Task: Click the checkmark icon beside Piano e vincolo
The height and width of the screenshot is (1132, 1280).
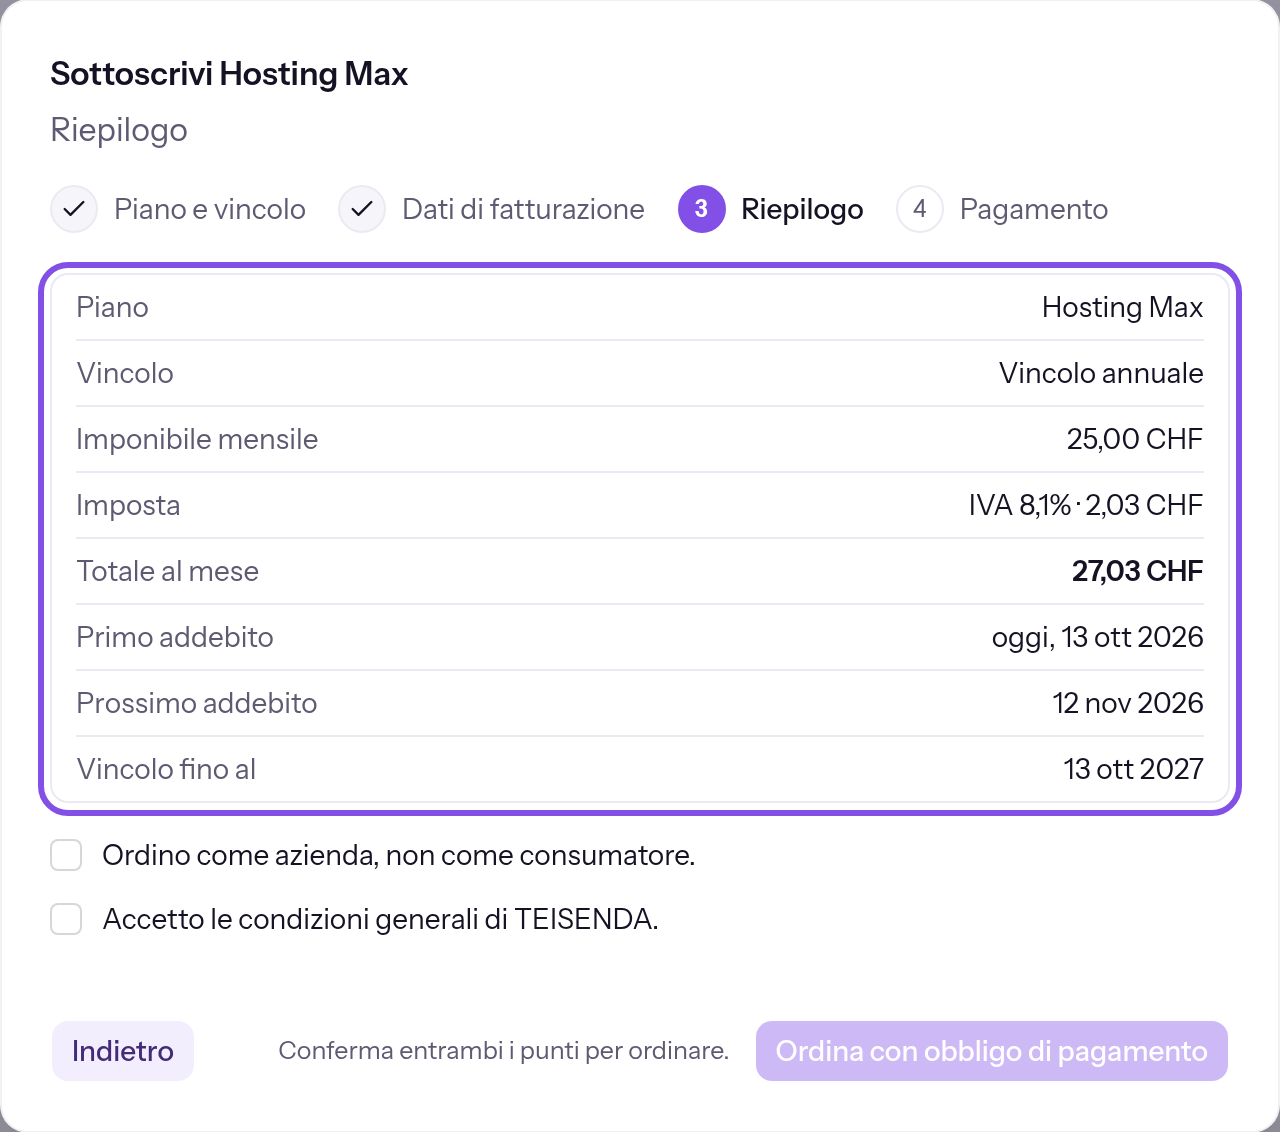Action: 74,209
